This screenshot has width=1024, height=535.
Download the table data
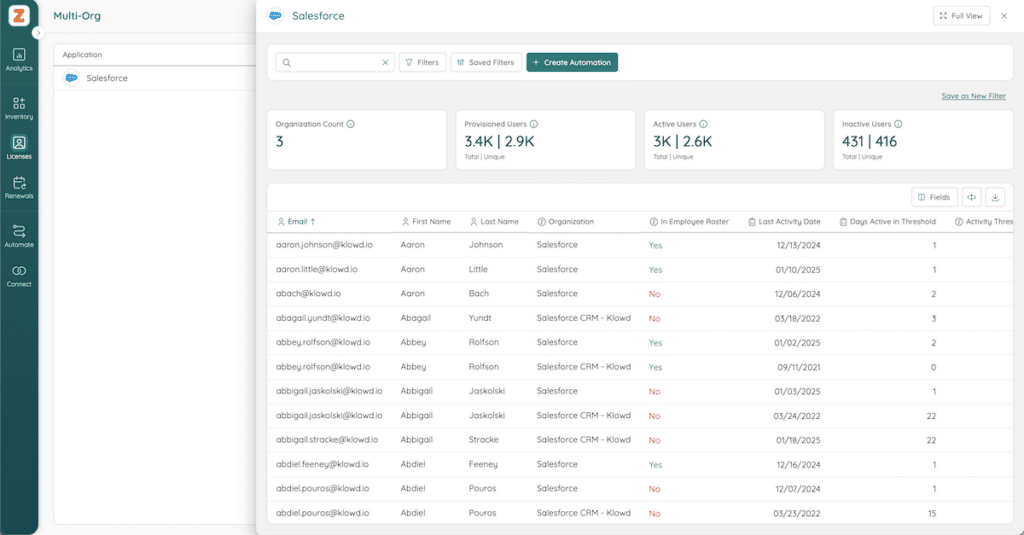[x=995, y=197]
